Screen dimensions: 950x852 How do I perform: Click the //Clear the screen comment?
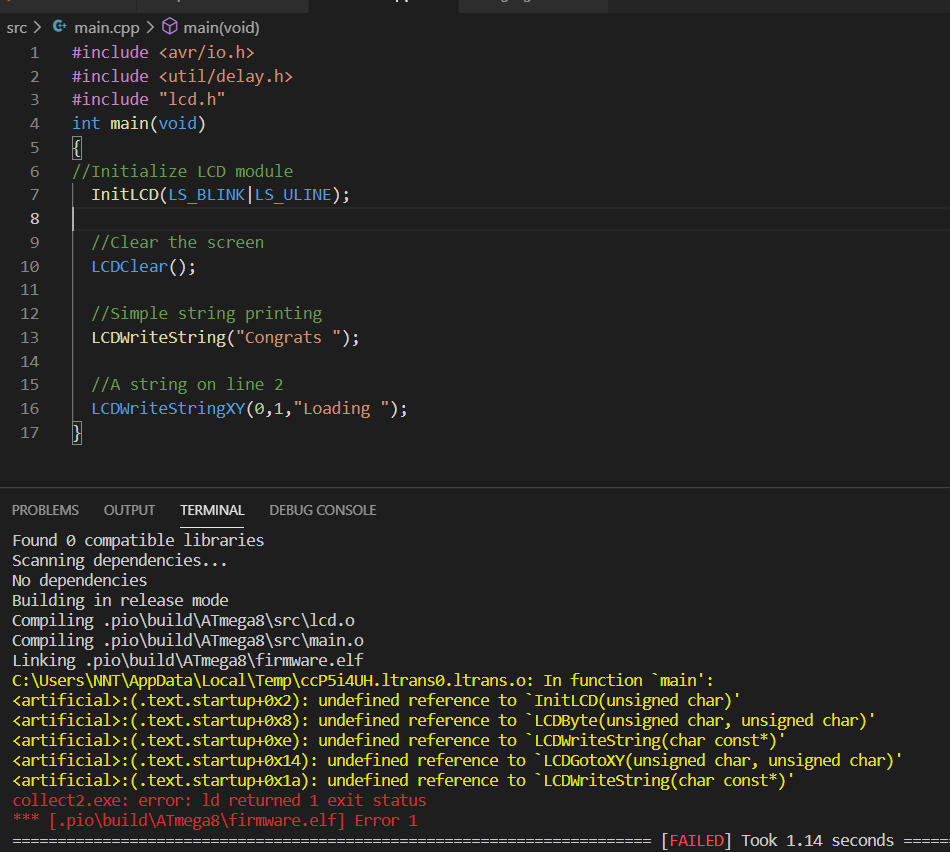point(178,242)
